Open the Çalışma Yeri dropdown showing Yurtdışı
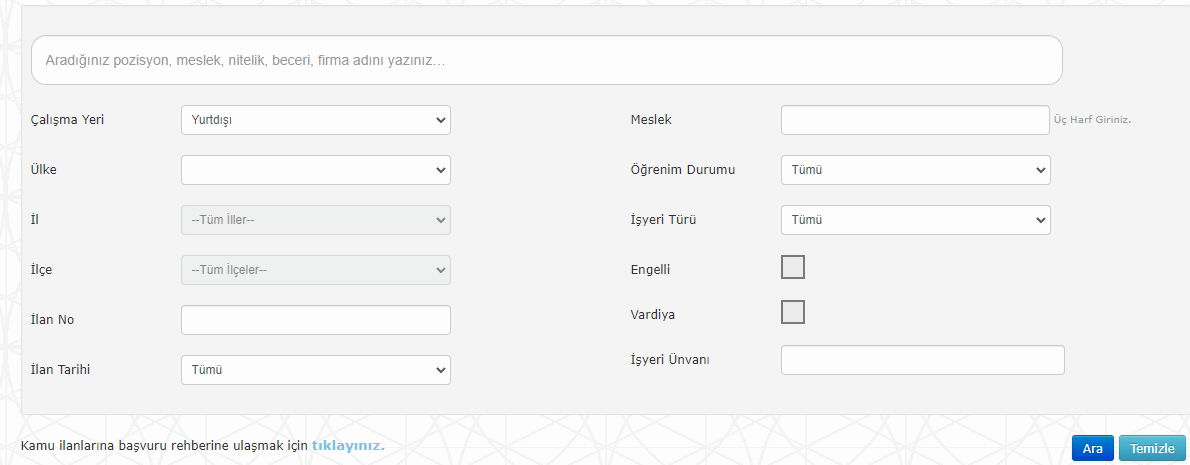The height and width of the screenshot is (465, 1190). click(316, 120)
